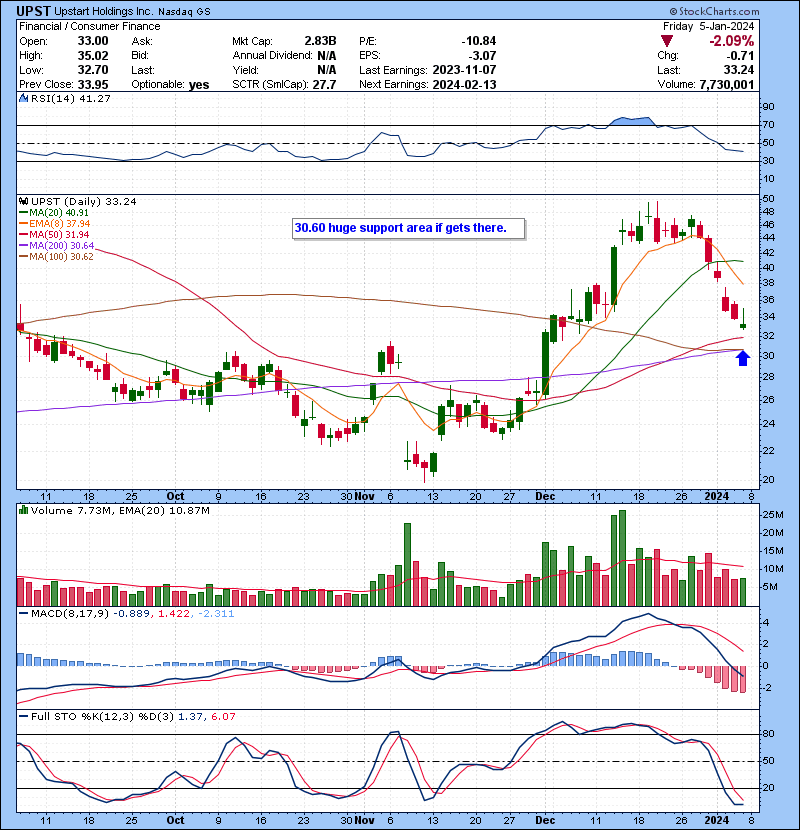Click the tallest green volume bar in December
Screen dimensions: 800x830
[x=622, y=557]
